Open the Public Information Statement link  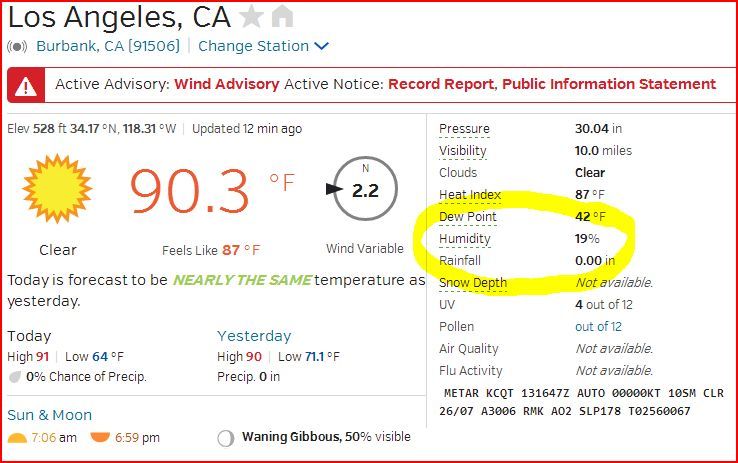click(x=608, y=84)
